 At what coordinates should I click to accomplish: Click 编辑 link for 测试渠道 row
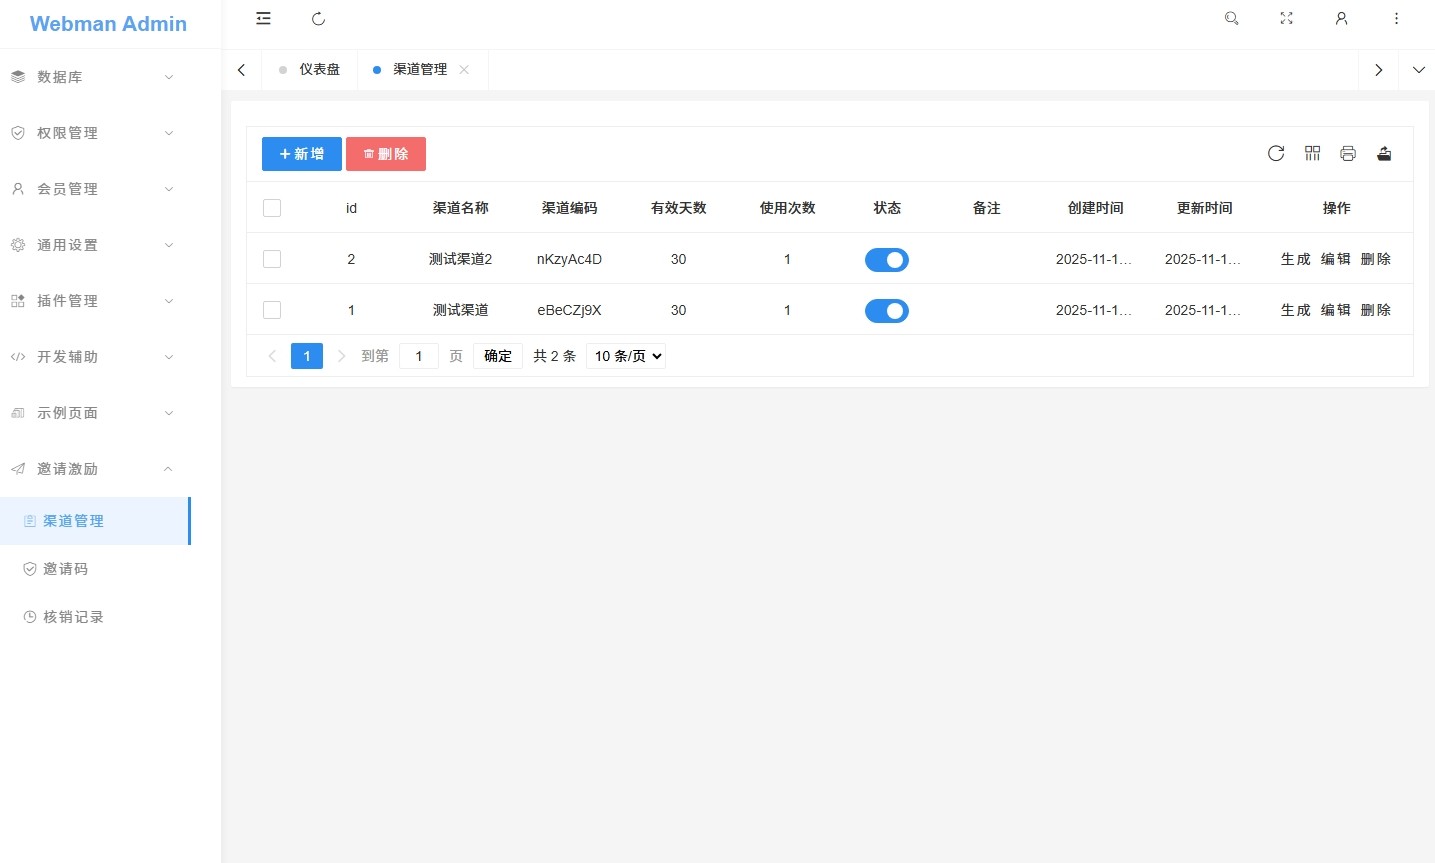1335,310
